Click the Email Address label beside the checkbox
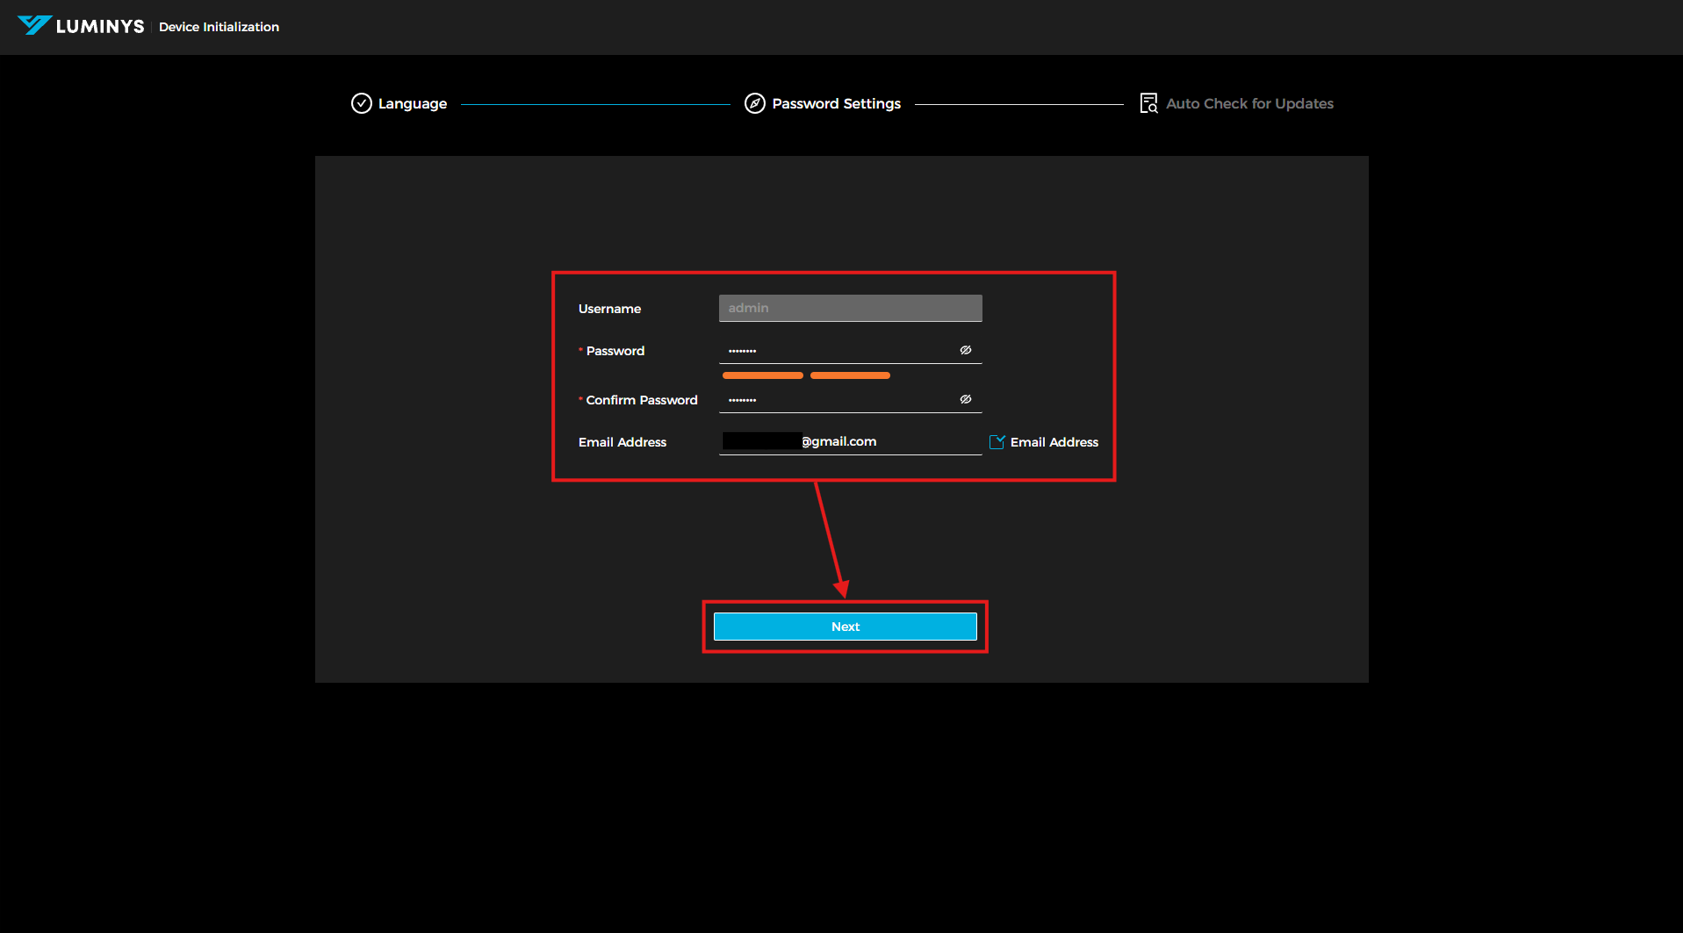Viewport: 1683px width, 933px height. tap(1053, 442)
